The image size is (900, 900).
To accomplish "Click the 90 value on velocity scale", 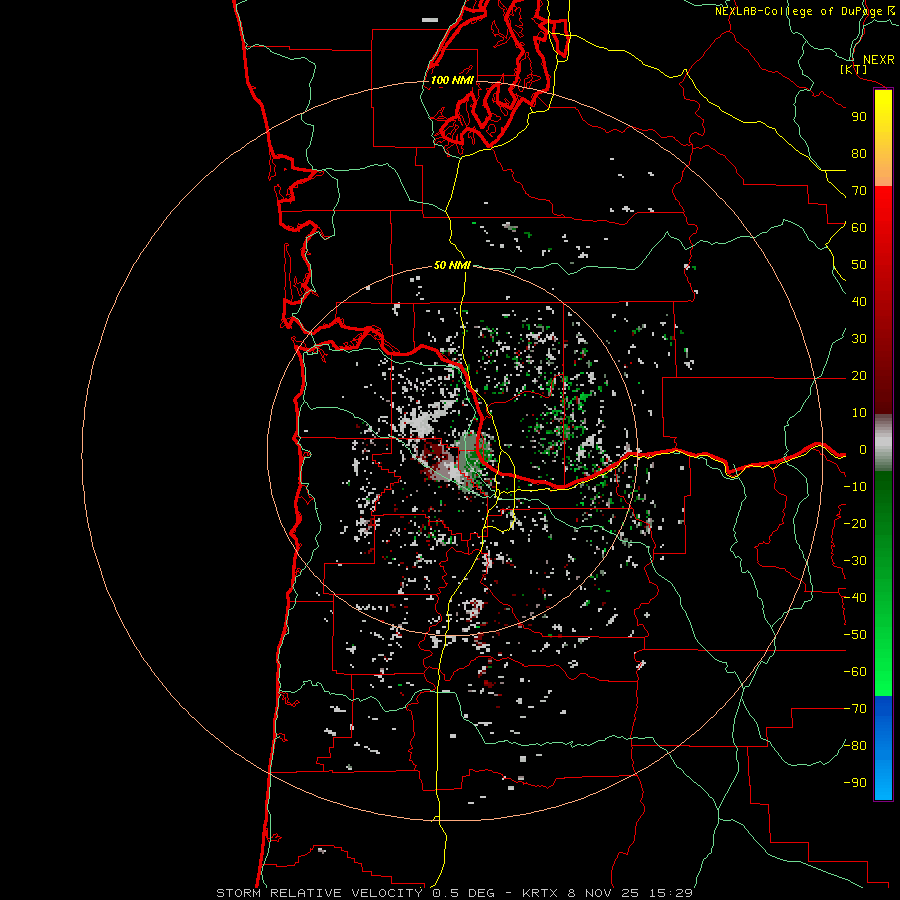I will tap(859, 117).
